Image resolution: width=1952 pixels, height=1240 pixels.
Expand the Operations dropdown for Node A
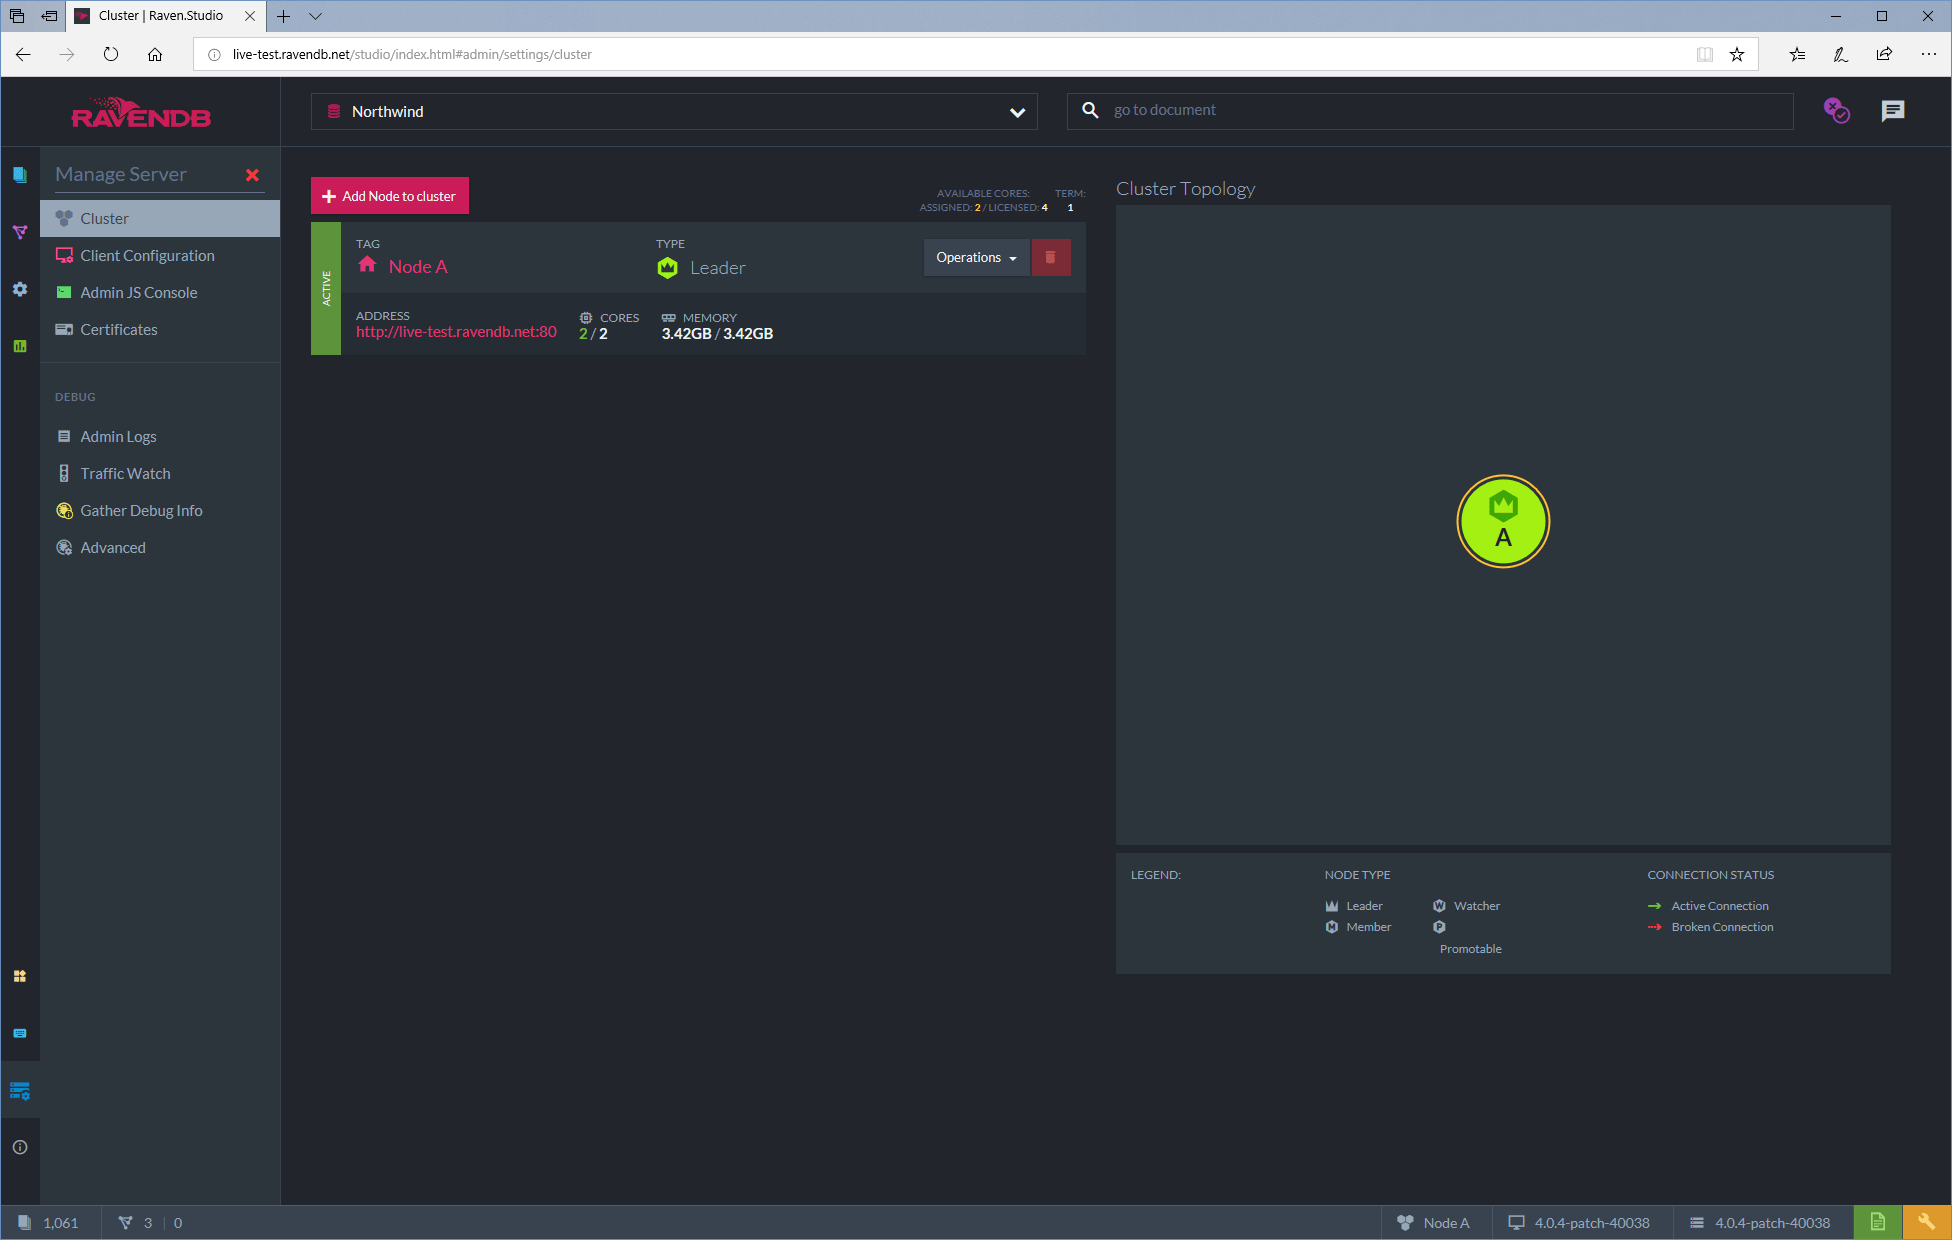975,258
